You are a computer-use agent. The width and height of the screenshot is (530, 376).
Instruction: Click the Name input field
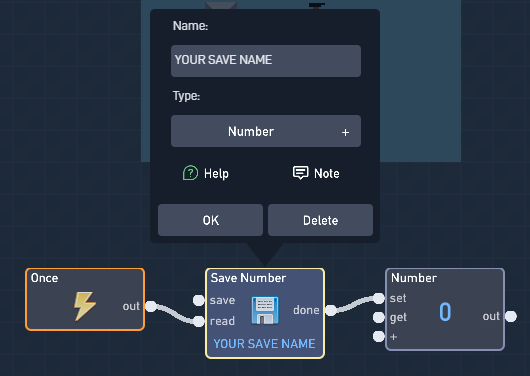click(266, 61)
